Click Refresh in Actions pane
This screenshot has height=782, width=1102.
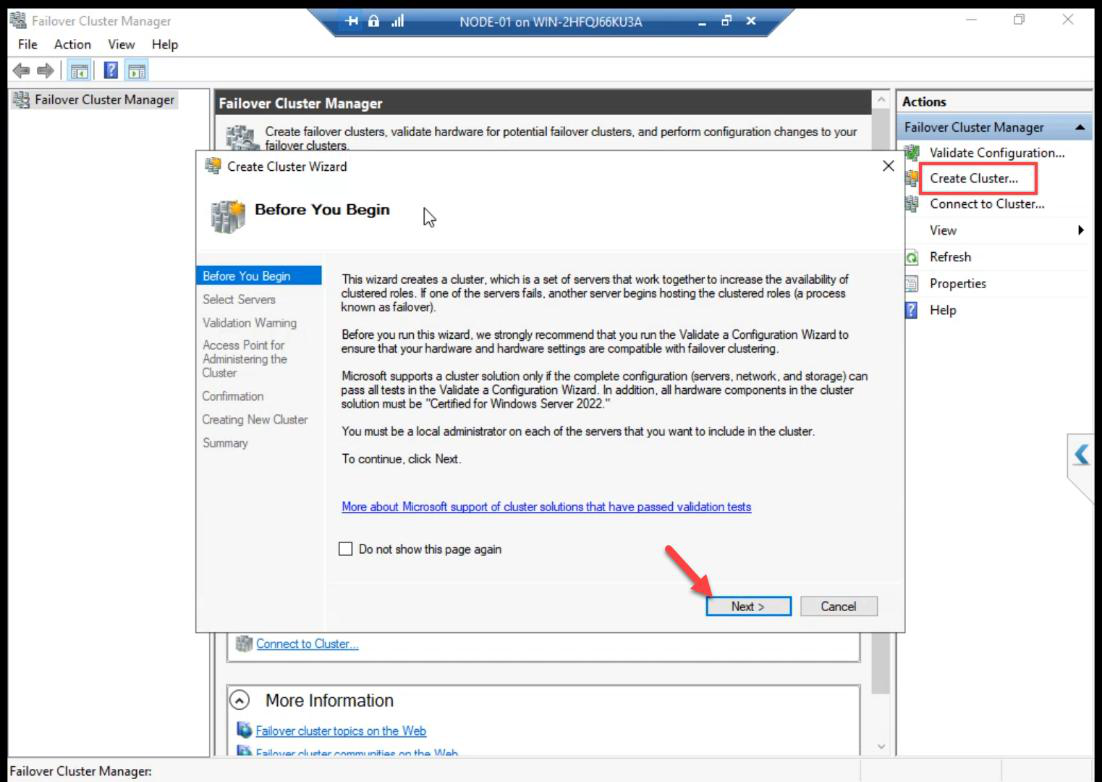(x=950, y=257)
